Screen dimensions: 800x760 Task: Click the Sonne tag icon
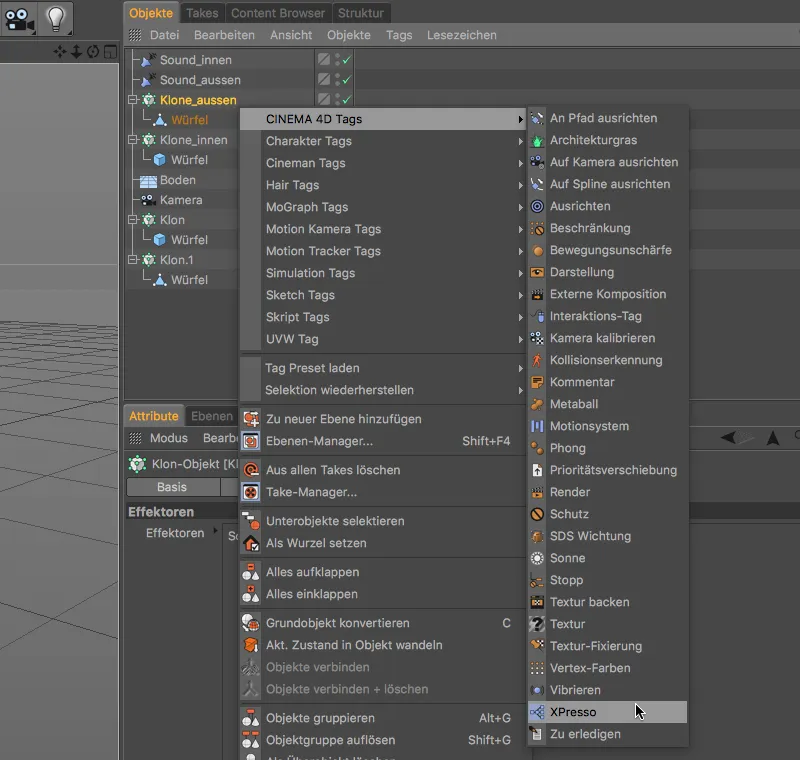(x=537, y=558)
